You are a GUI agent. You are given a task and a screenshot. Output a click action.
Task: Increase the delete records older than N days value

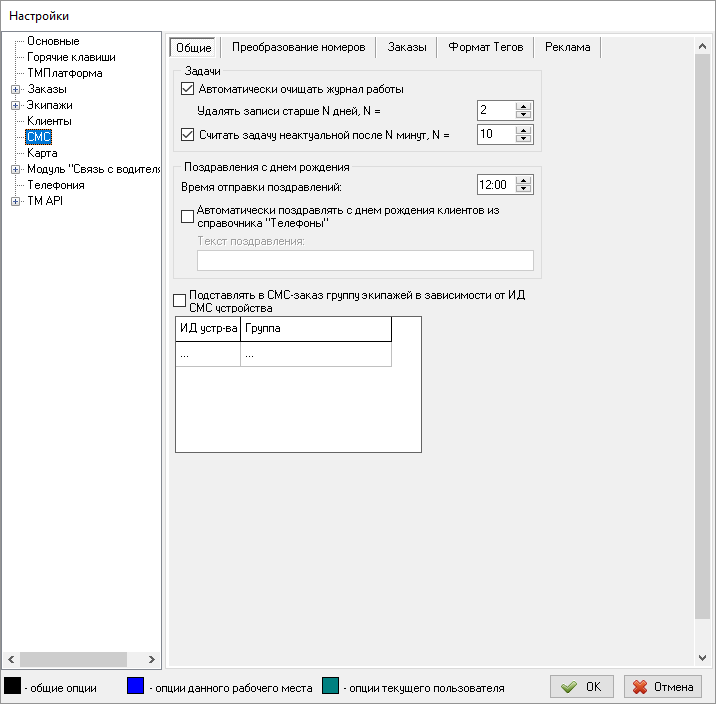tap(522, 106)
